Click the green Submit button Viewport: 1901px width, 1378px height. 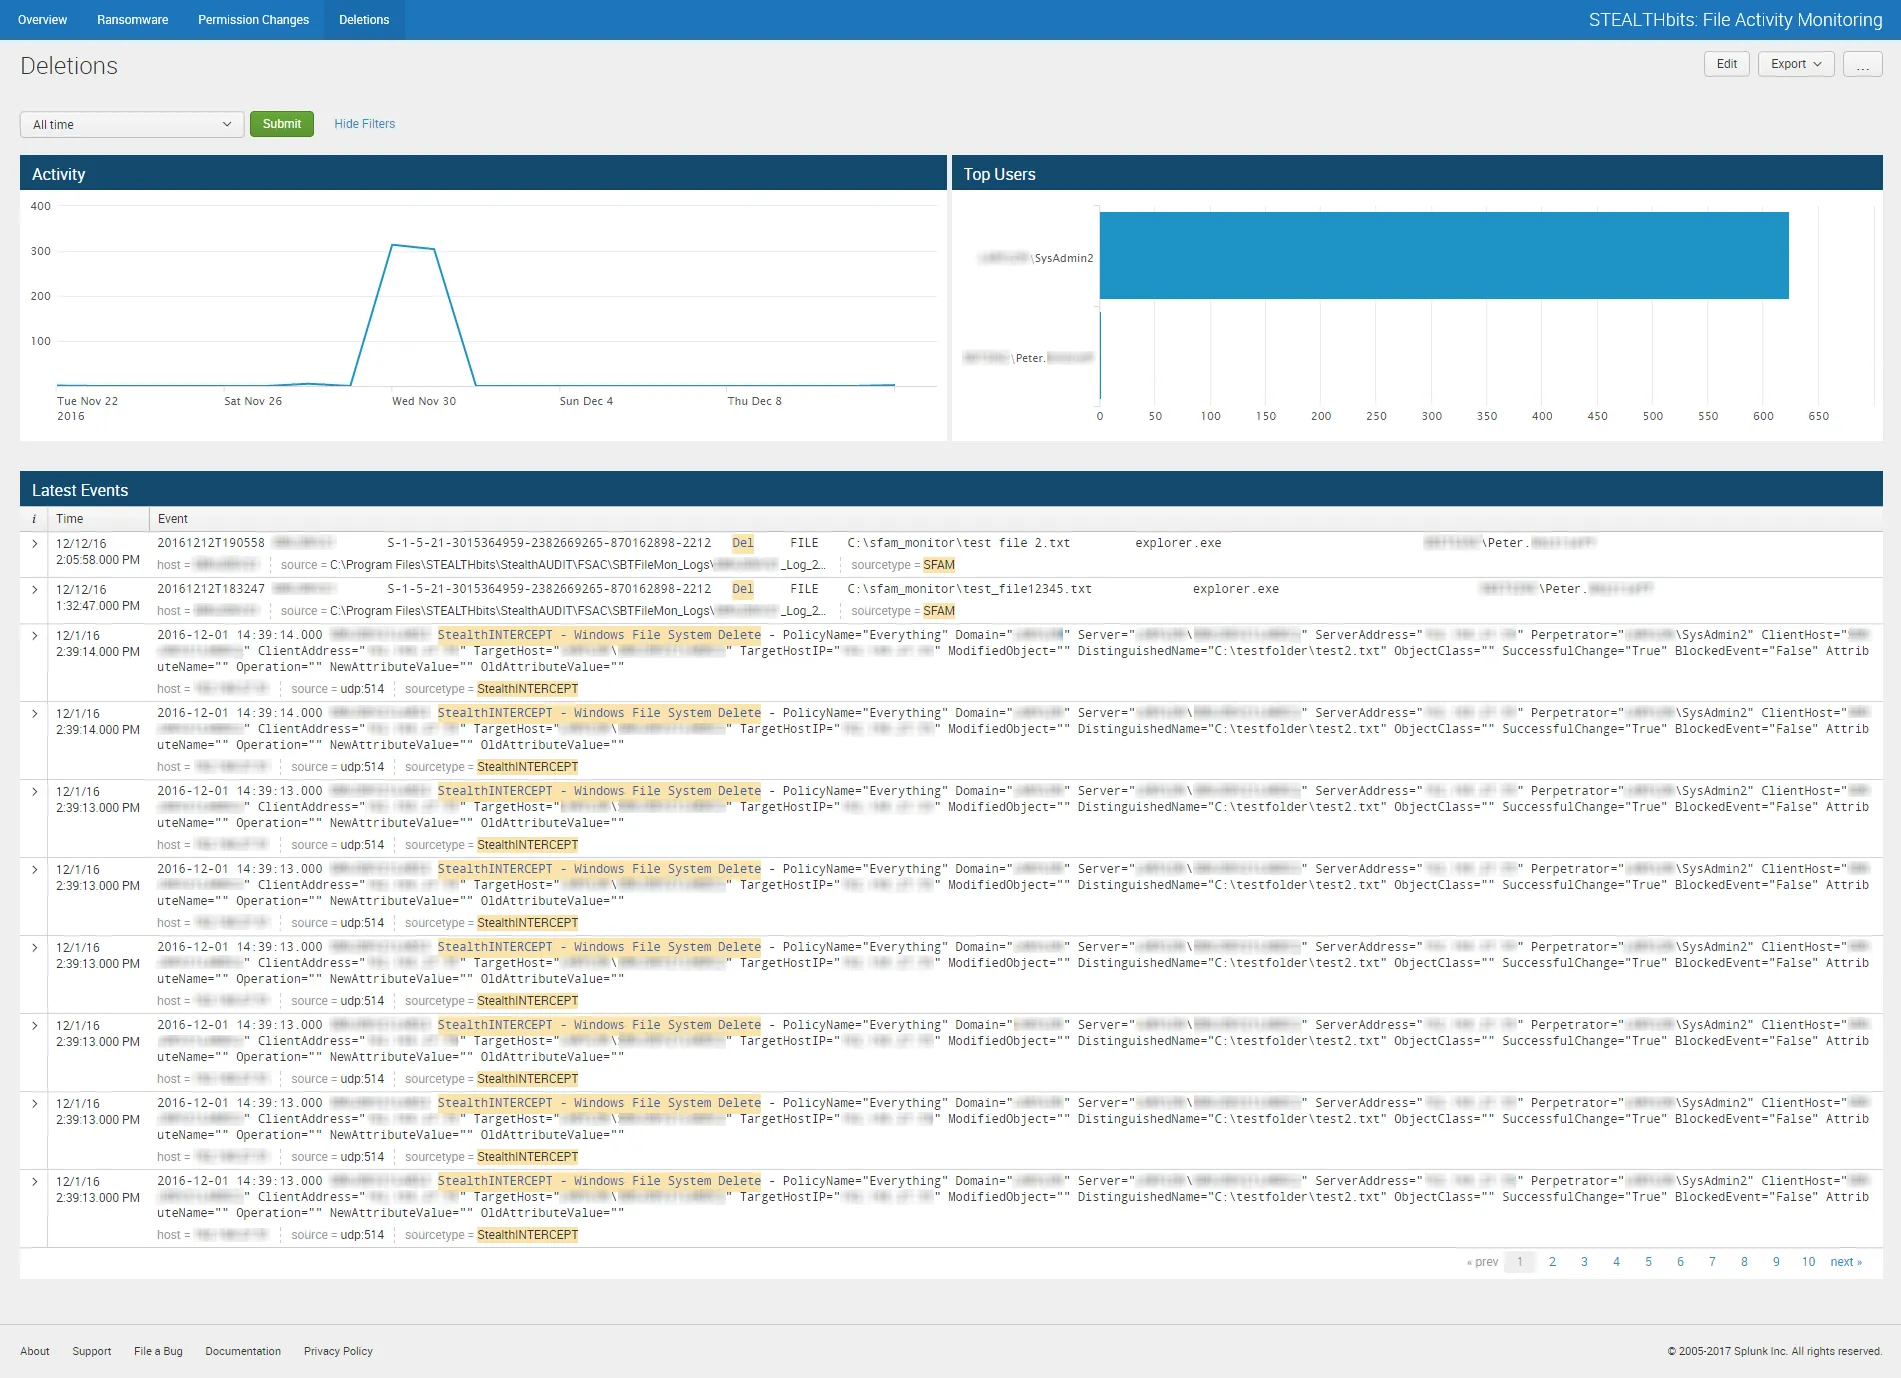282,124
